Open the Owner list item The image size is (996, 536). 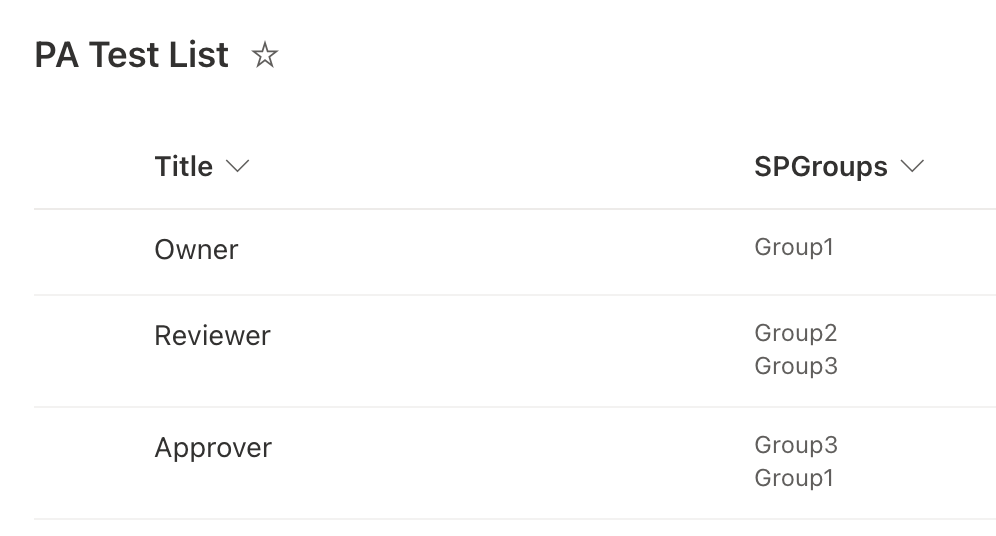pos(196,249)
